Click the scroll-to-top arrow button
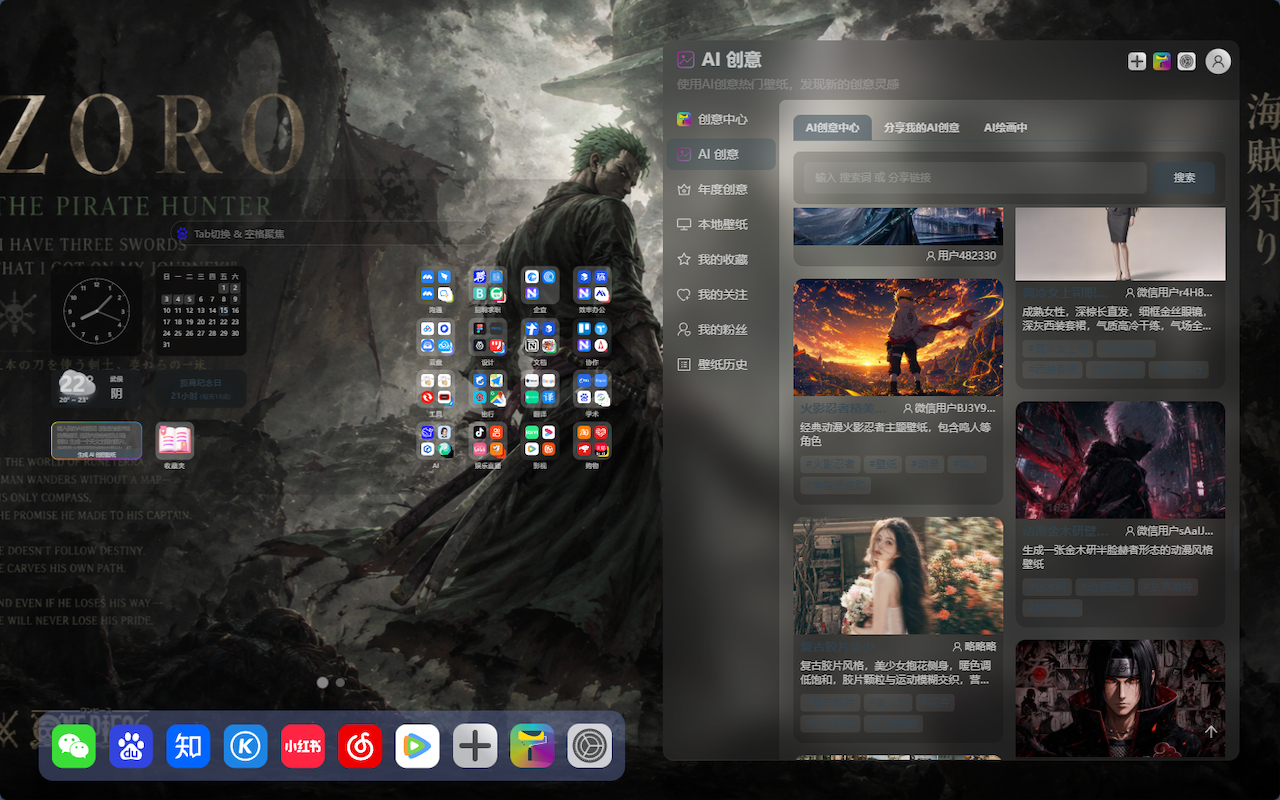1280x800 pixels. tap(1211, 731)
